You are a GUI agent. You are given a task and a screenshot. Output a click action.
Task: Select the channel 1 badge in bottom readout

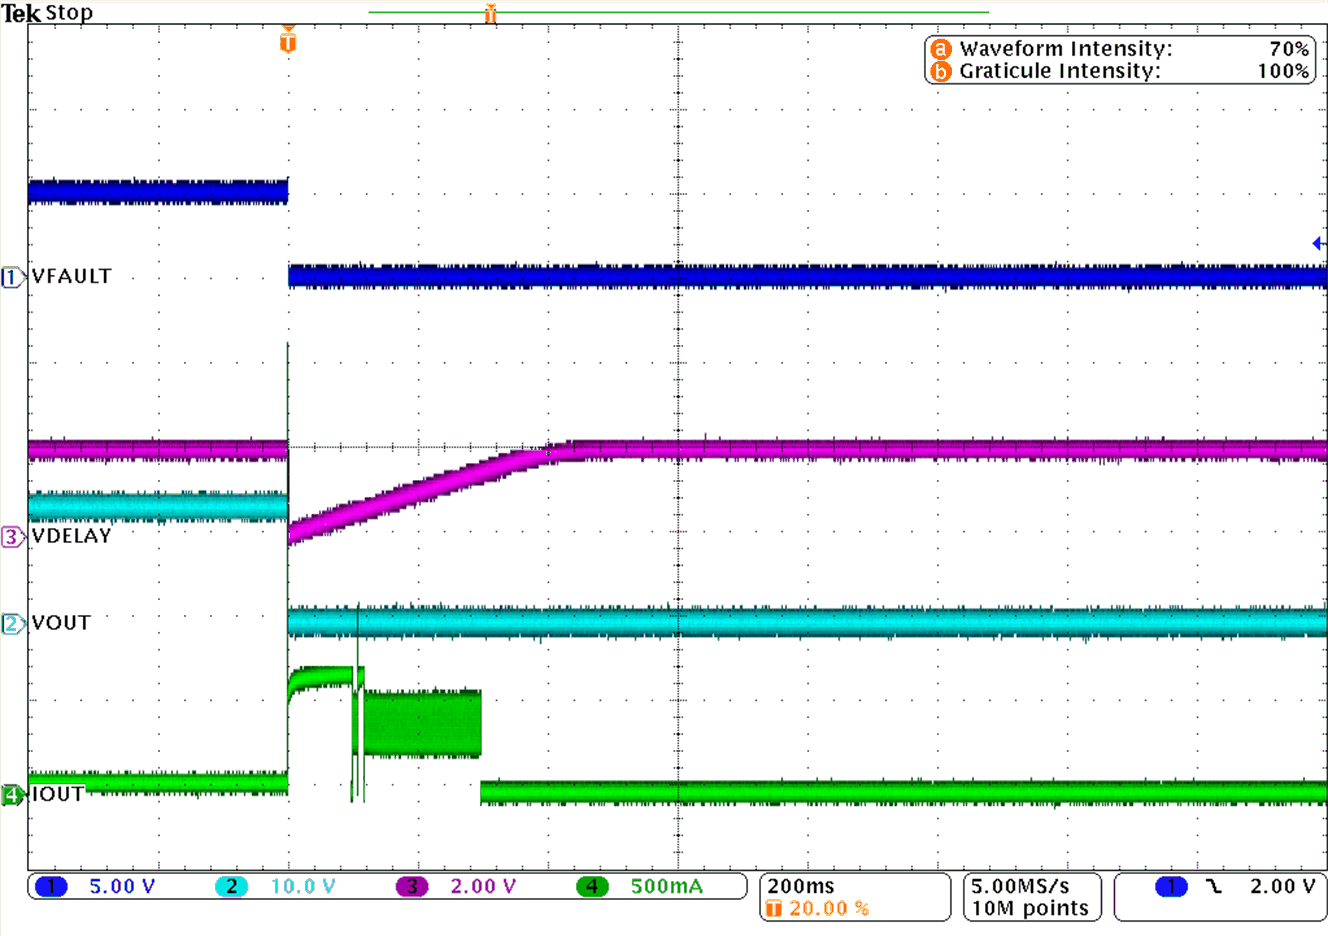51,887
